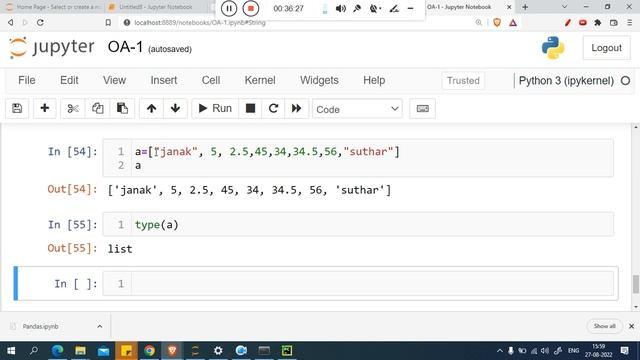
Task: Open a new browser tab
Action: tap(525, 7)
